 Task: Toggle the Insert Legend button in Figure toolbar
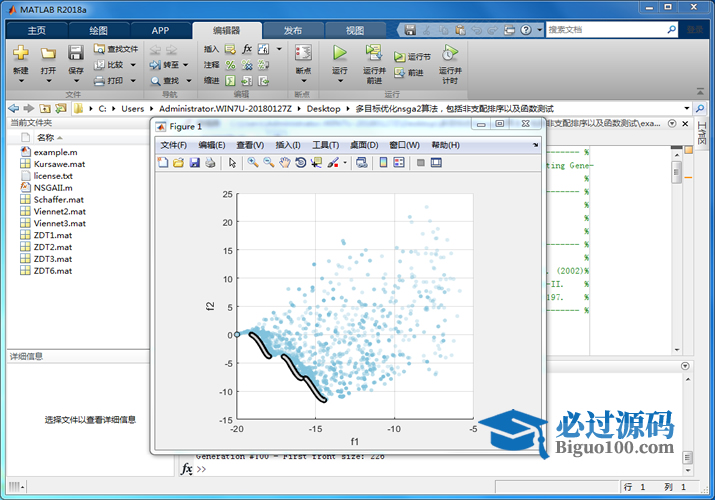[x=398, y=162]
